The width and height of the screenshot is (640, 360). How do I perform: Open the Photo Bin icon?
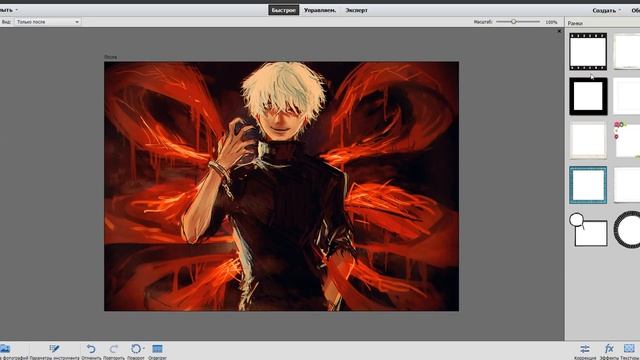click(x=5, y=349)
